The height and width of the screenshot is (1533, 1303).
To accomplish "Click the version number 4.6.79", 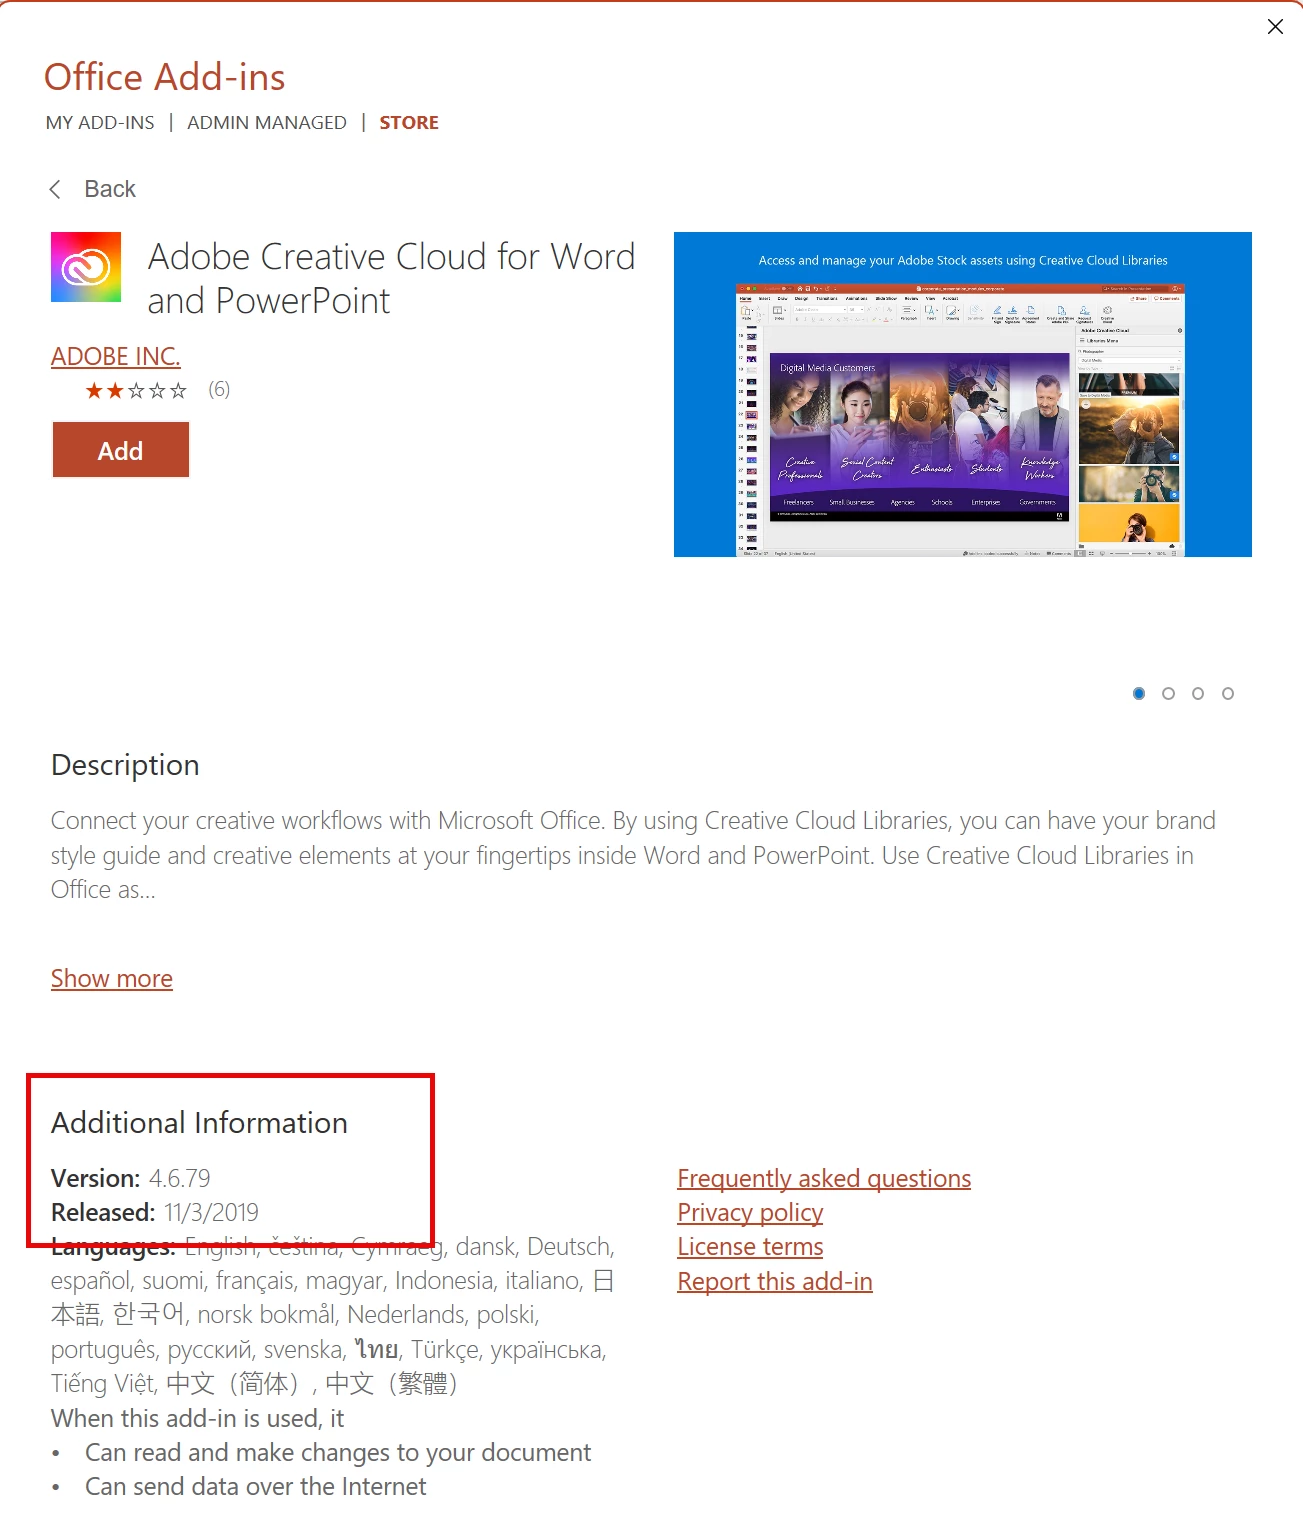I will click(180, 1178).
